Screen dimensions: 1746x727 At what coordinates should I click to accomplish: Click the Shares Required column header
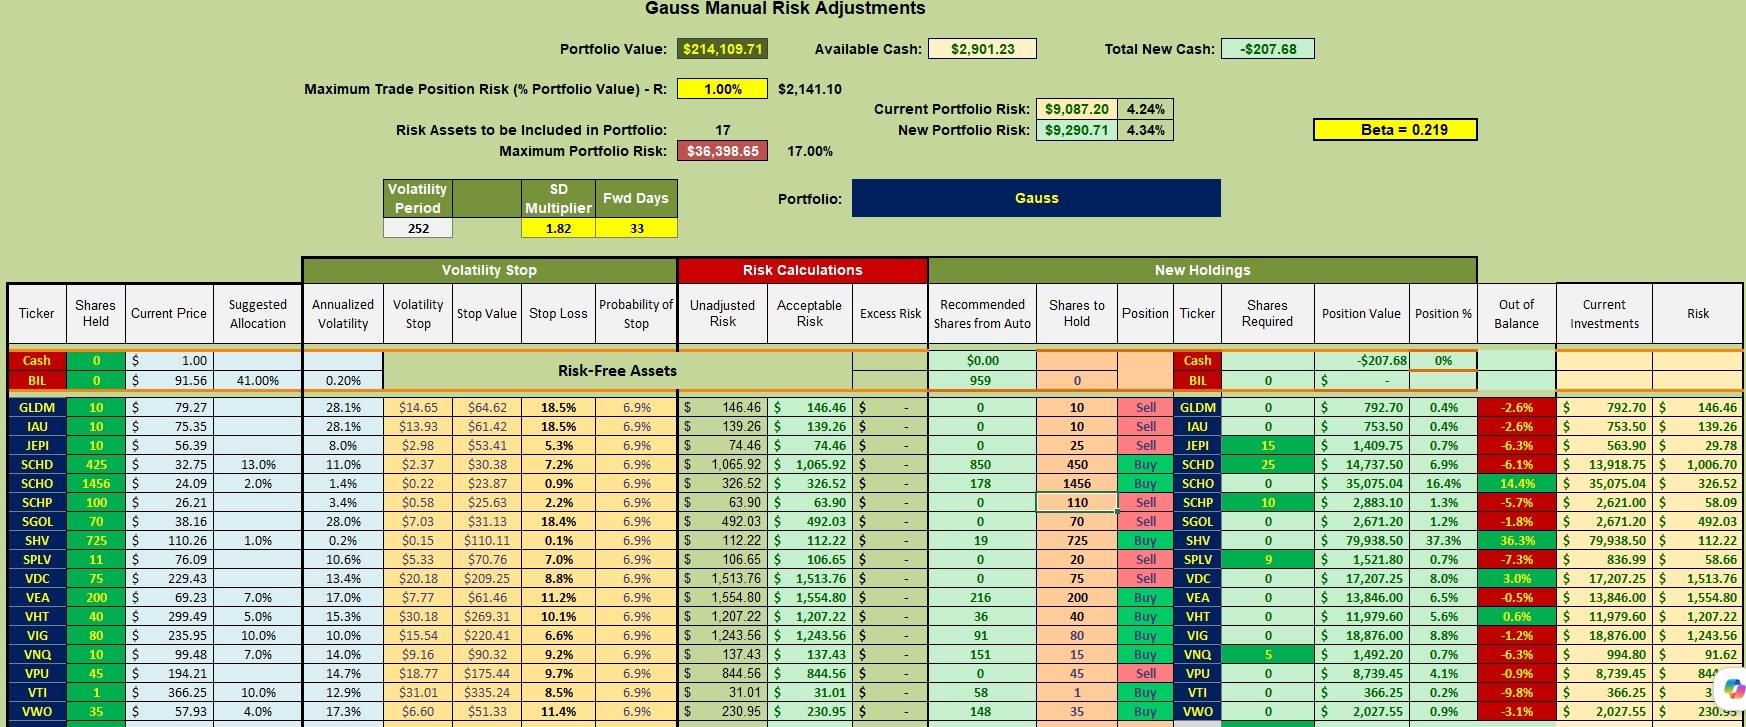click(x=1267, y=313)
